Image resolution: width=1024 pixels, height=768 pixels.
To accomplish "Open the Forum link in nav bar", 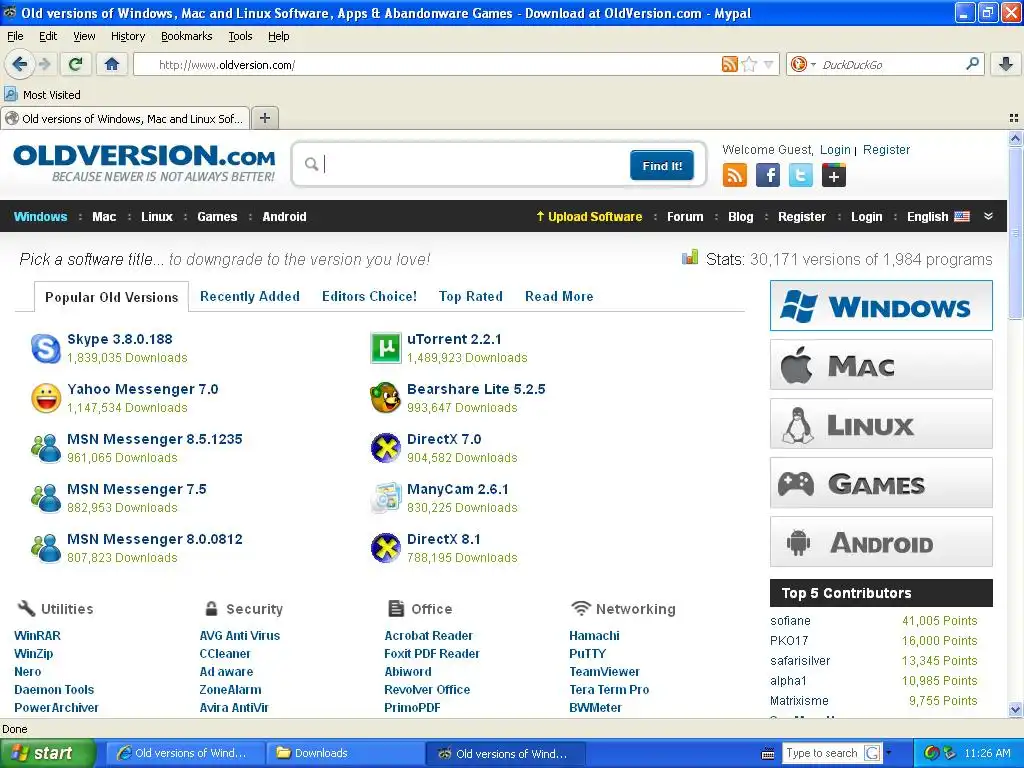I will (685, 217).
